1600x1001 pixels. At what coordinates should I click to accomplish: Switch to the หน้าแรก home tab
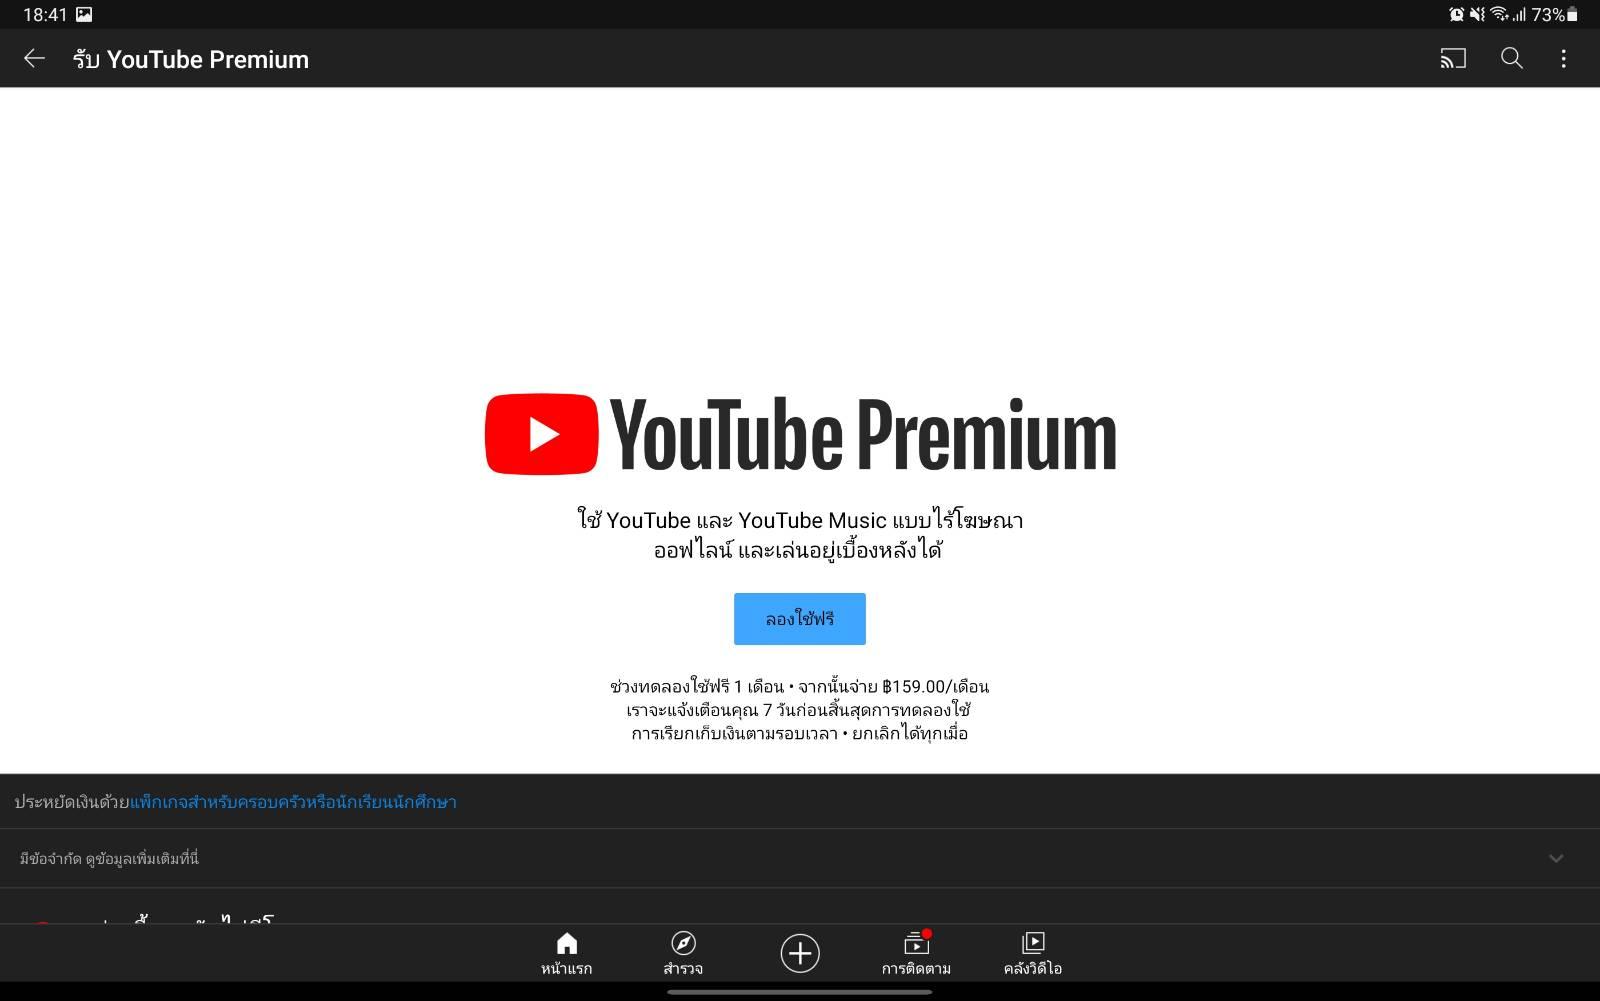tap(567, 954)
